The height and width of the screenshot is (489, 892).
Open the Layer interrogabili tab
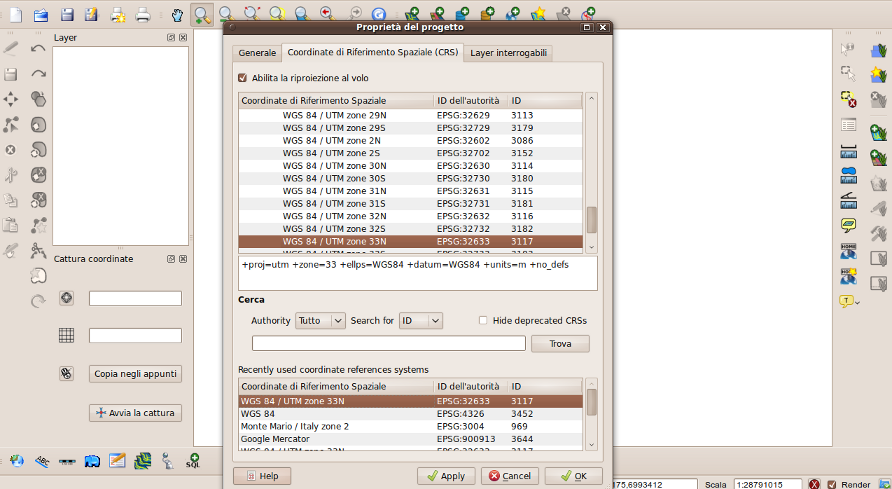coord(509,53)
